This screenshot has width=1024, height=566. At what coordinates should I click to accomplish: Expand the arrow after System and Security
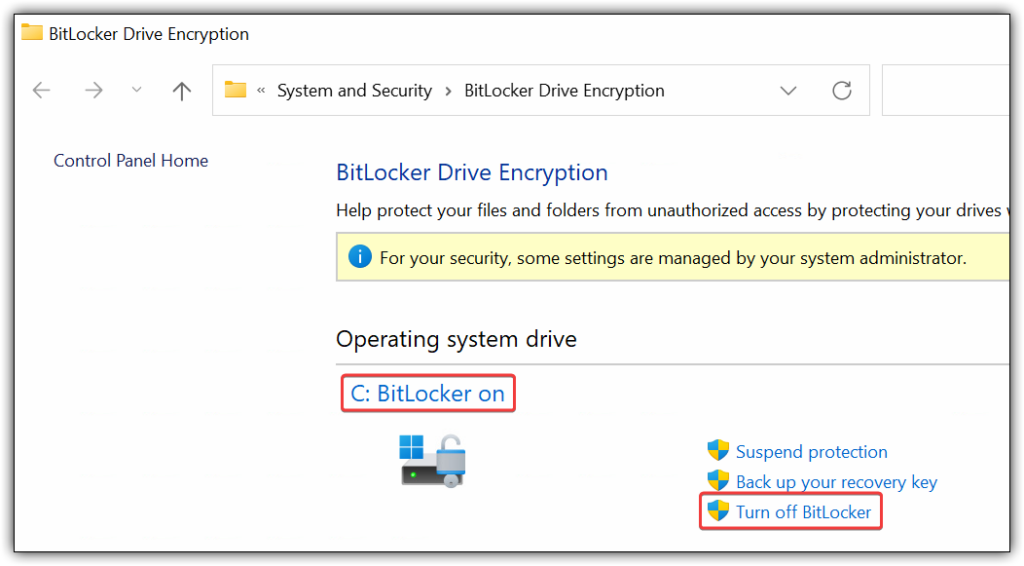(x=448, y=91)
